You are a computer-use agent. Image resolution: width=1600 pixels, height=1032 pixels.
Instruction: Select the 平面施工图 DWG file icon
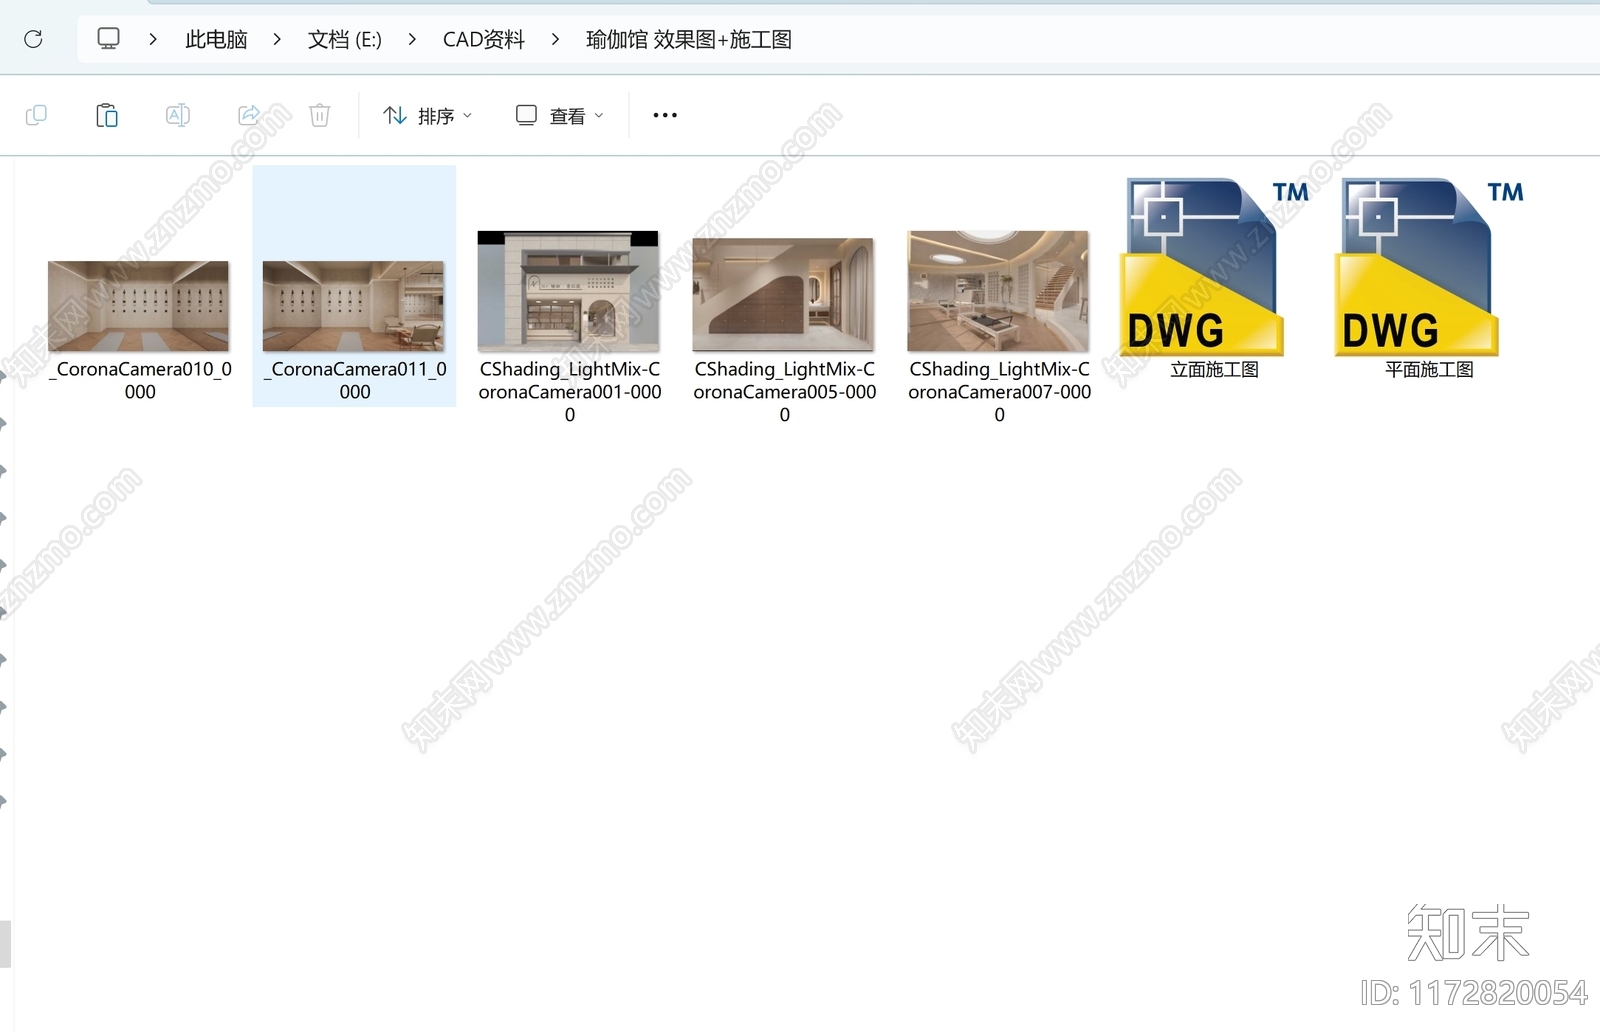point(1429,267)
